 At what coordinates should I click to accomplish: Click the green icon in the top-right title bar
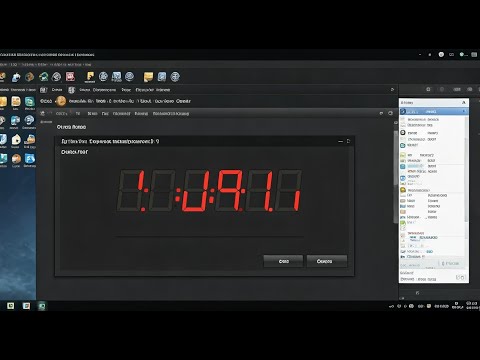(x=462, y=54)
